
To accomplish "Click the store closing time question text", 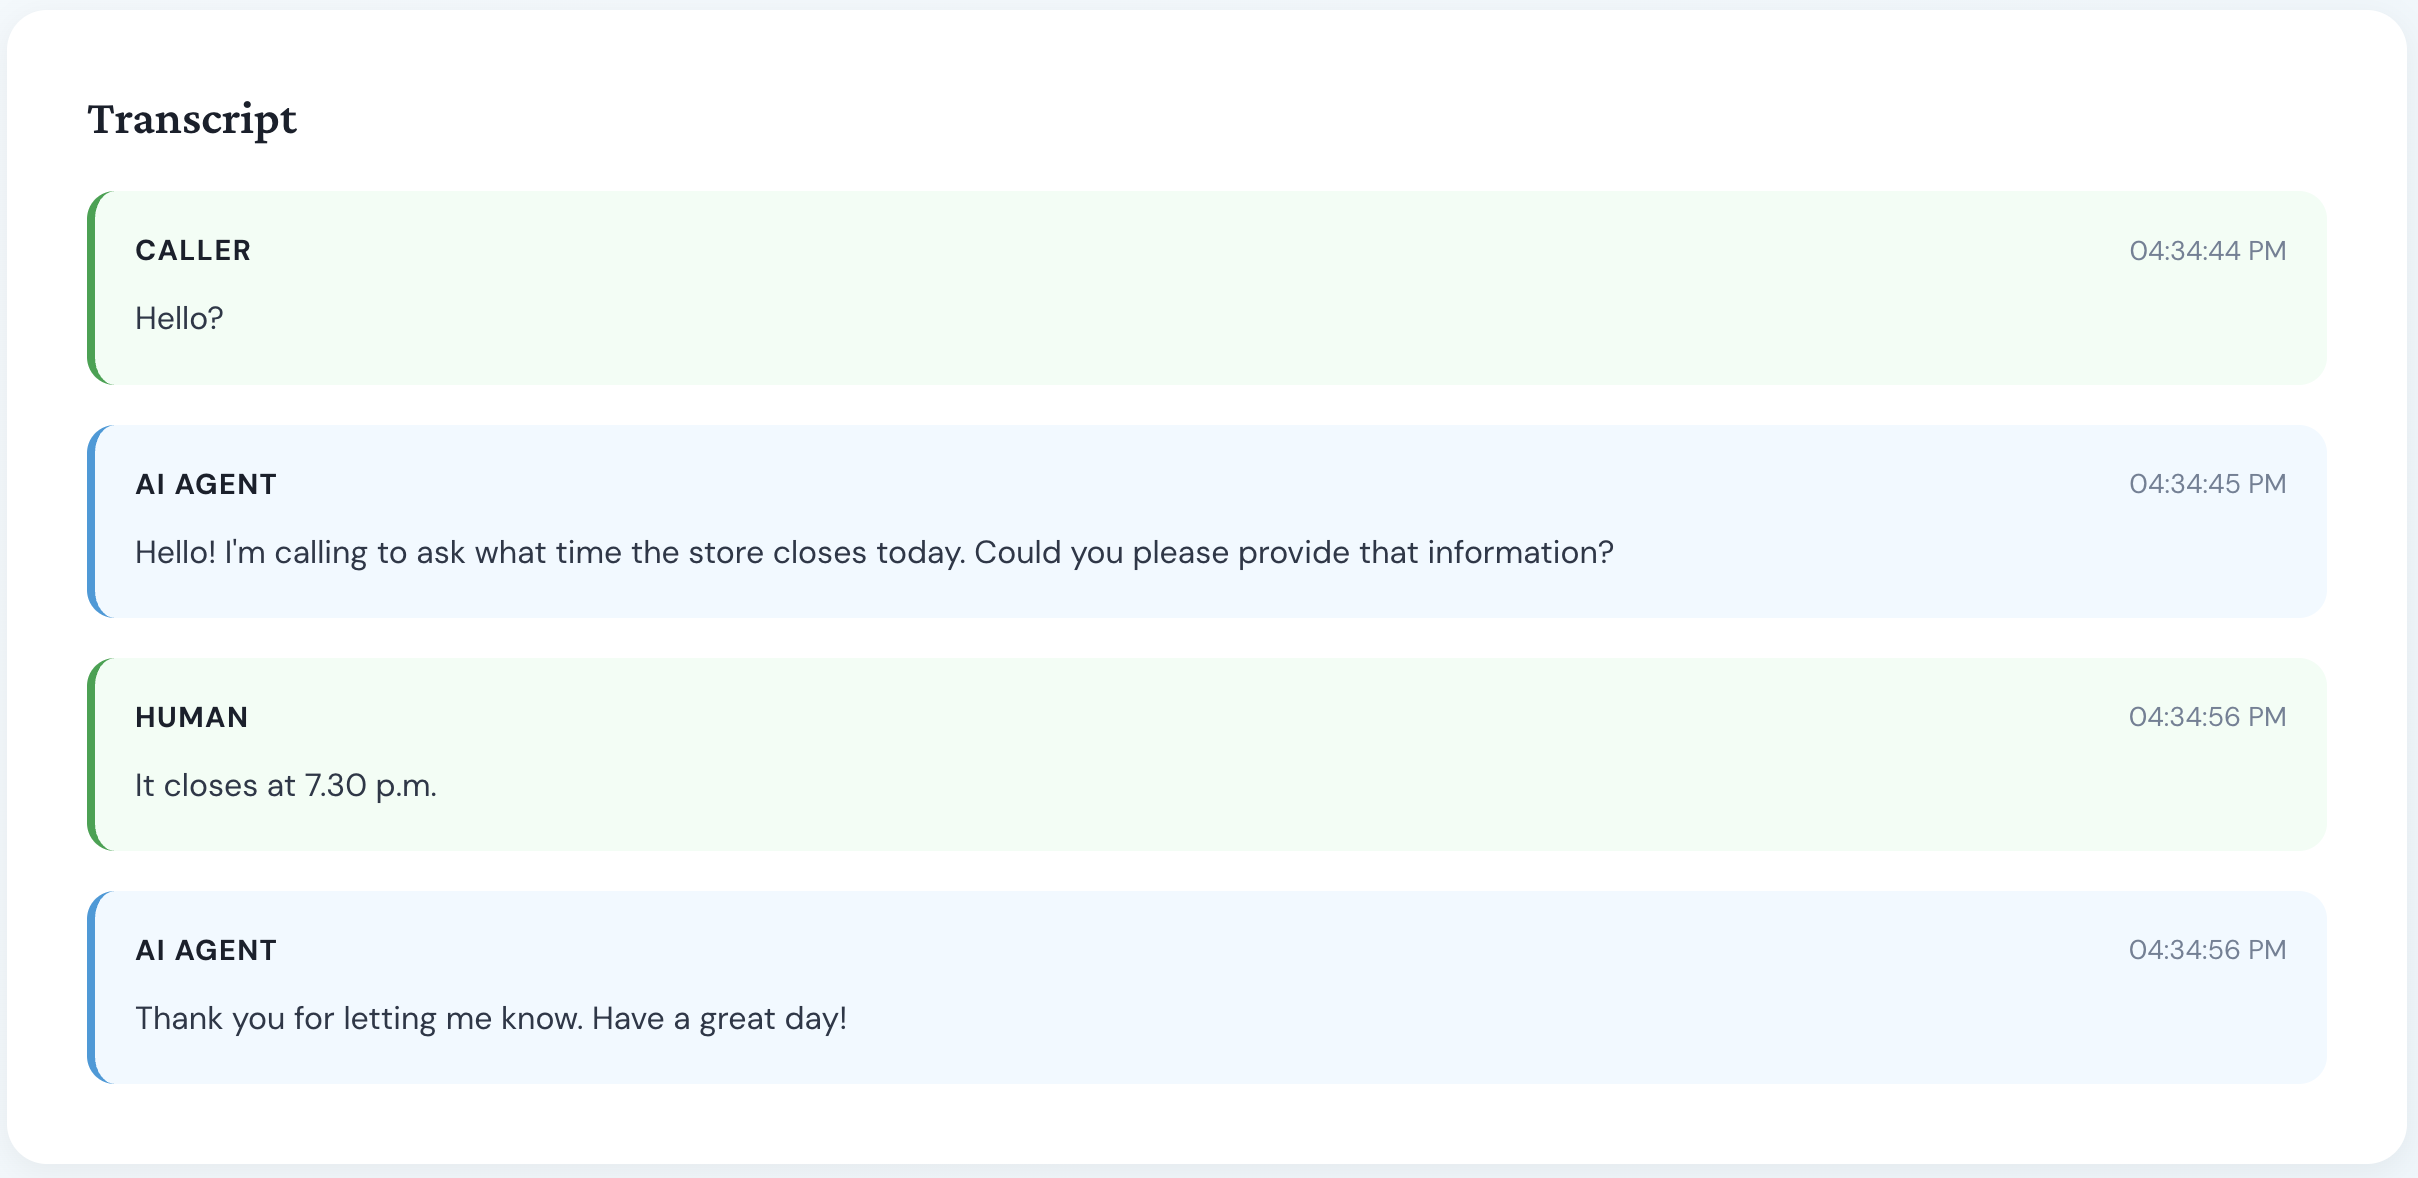I will click(874, 553).
